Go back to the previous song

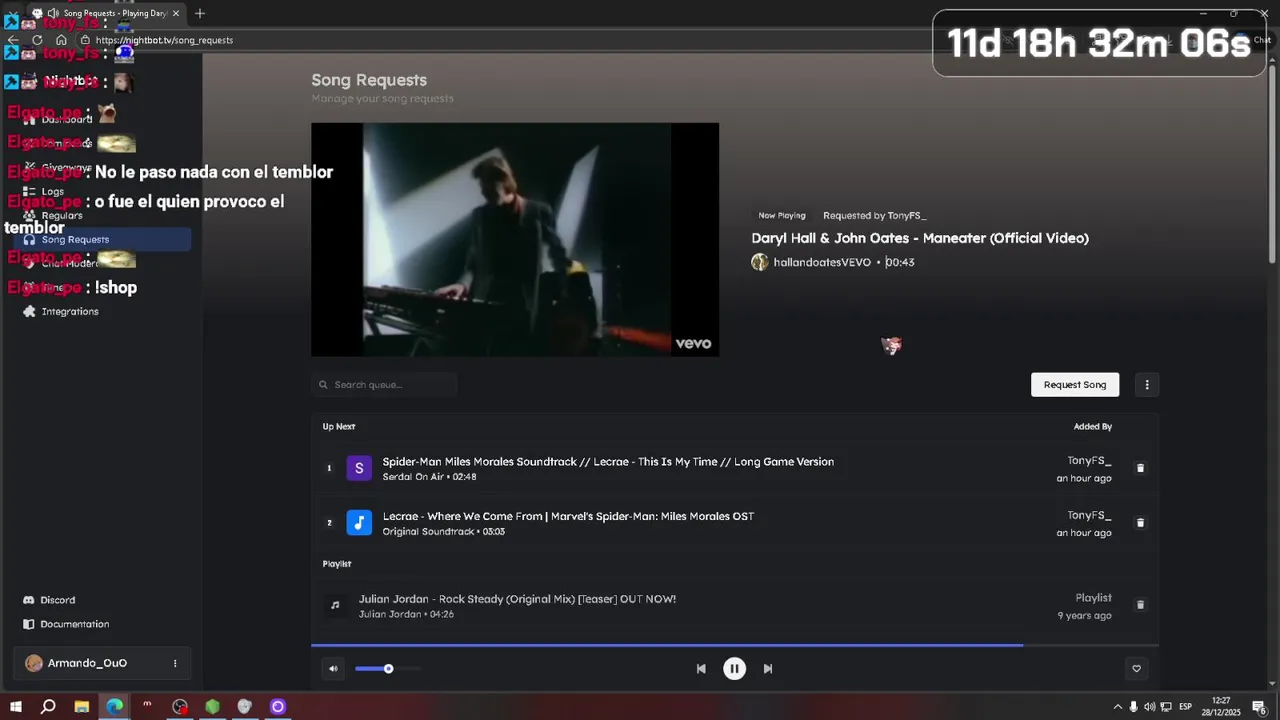[701, 669]
